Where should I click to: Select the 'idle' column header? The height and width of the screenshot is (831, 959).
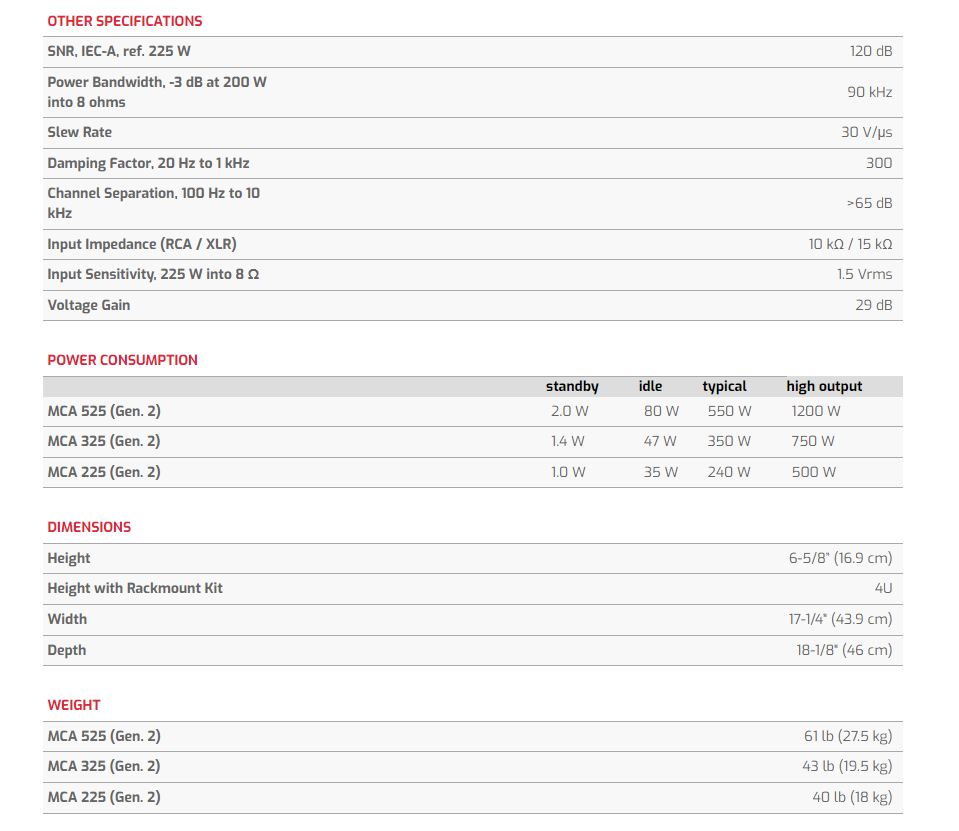pyautogui.click(x=650, y=386)
